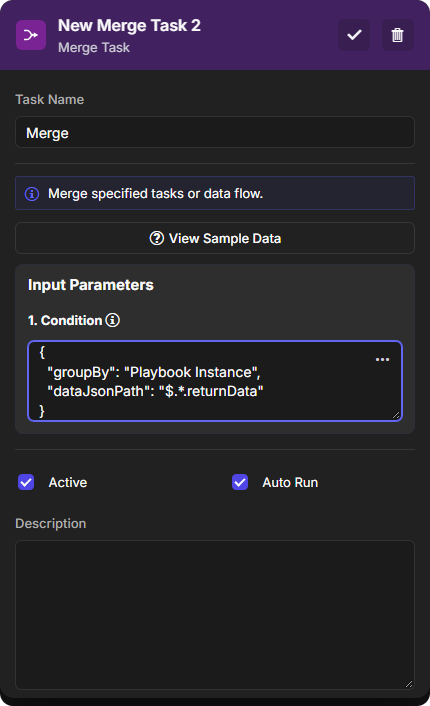This screenshot has height=706, width=430.
Task: Click into the empty Description box
Action: tap(215, 615)
